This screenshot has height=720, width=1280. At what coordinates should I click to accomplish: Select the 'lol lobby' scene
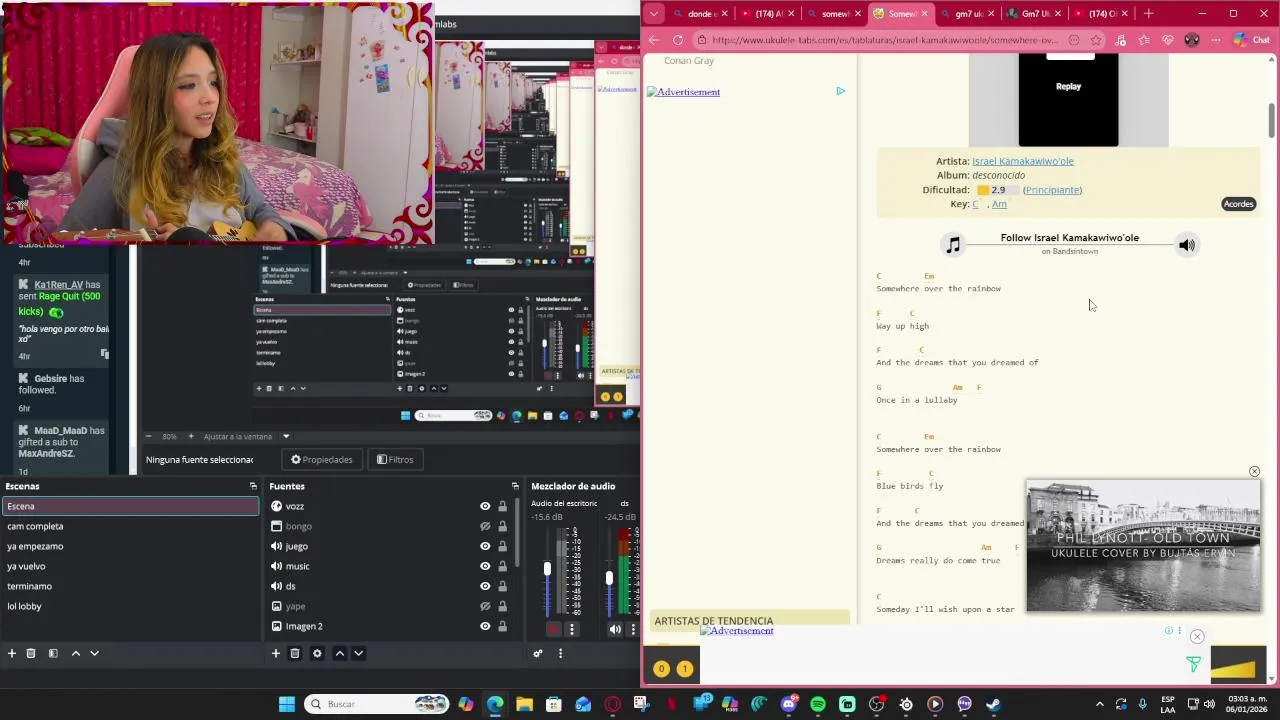point(130,606)
